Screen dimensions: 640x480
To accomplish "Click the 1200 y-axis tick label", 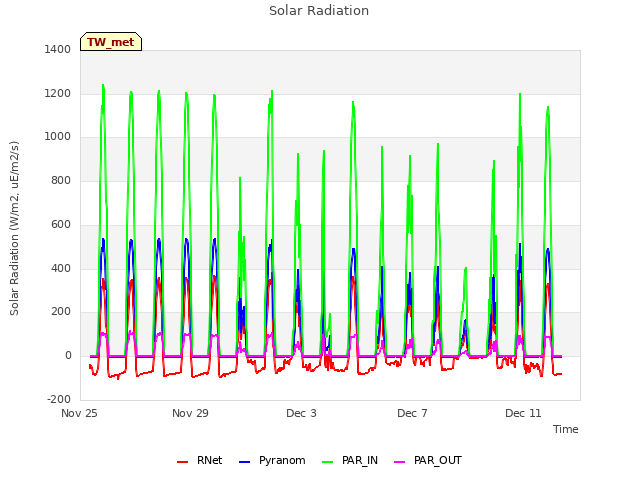I will point(58,93).
